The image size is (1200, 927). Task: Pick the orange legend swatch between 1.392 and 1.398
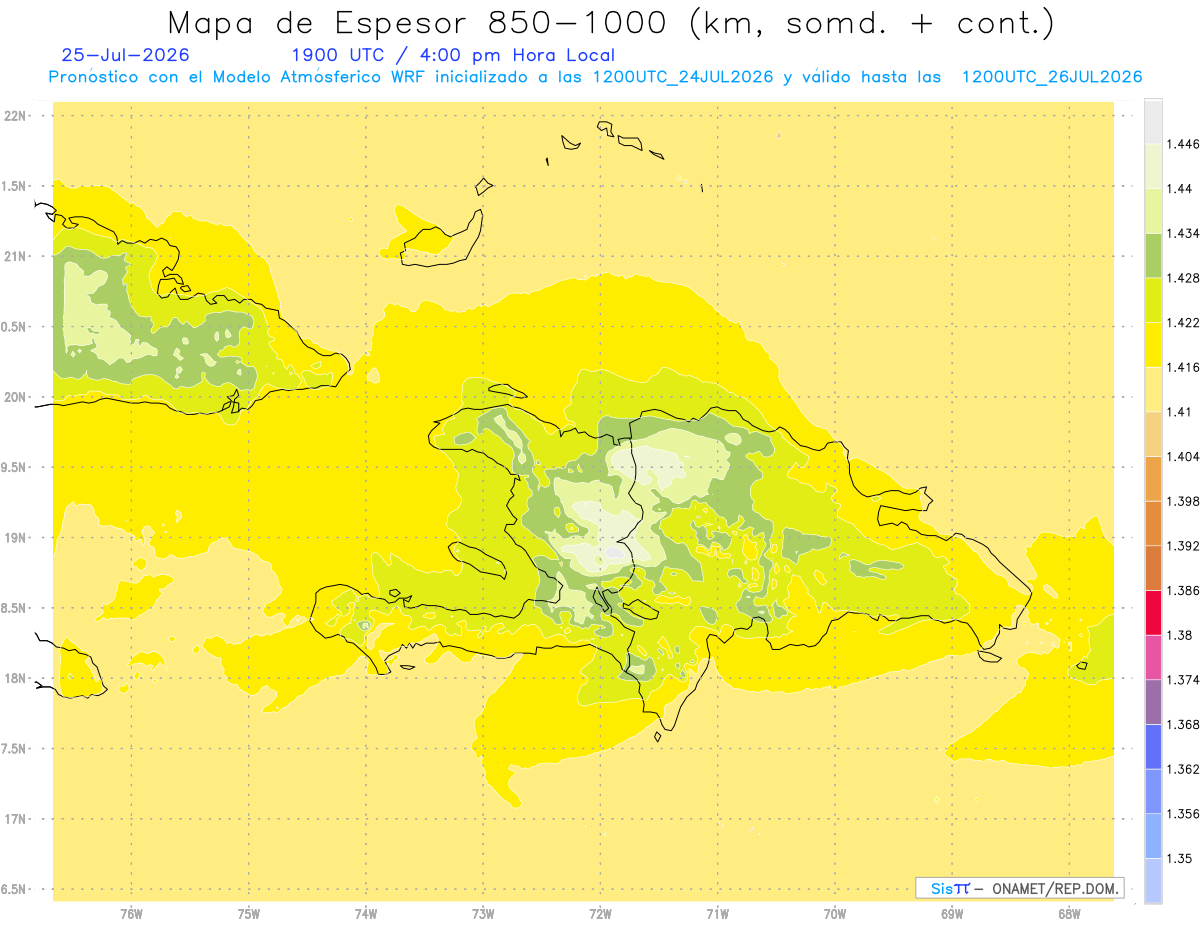click(x=1153, y=523)
